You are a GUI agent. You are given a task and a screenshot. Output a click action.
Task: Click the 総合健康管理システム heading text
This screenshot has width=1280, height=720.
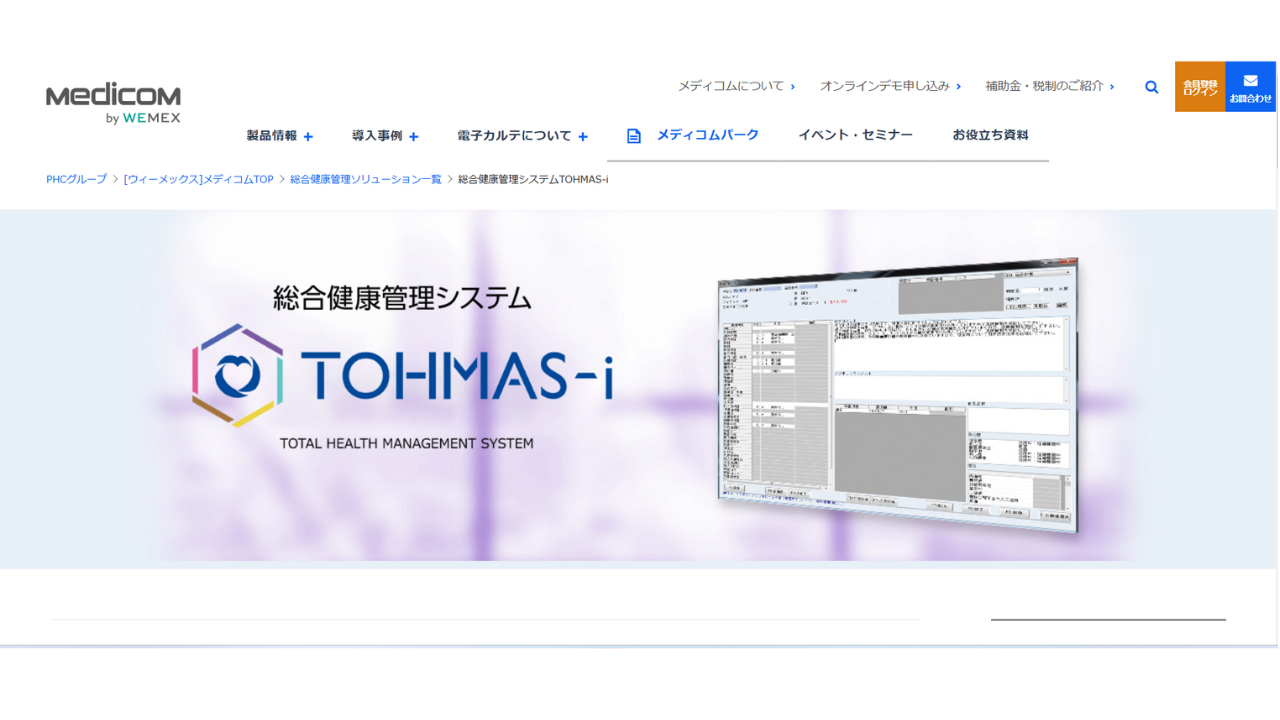(402, 297)
